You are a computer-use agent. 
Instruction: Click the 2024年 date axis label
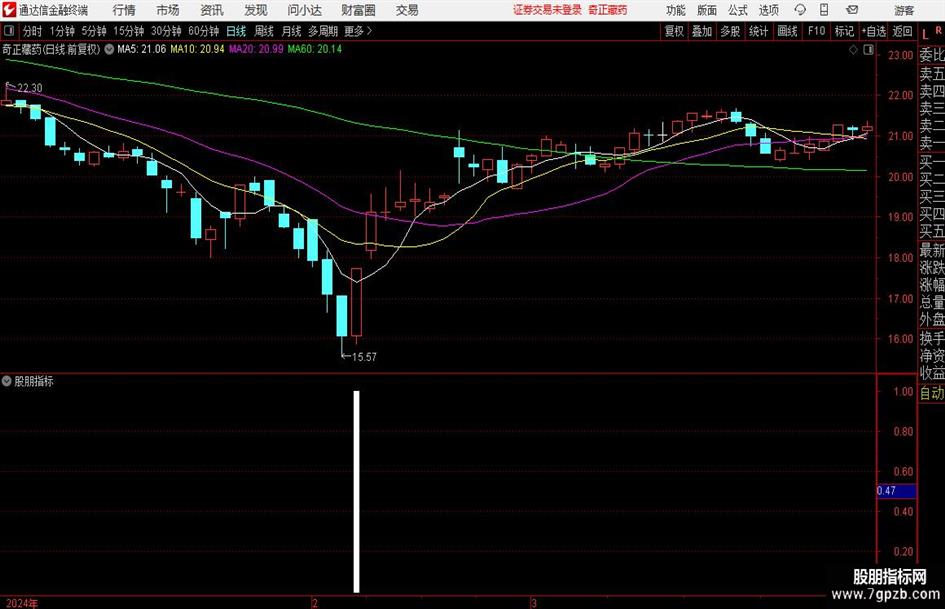coord(22,603)
